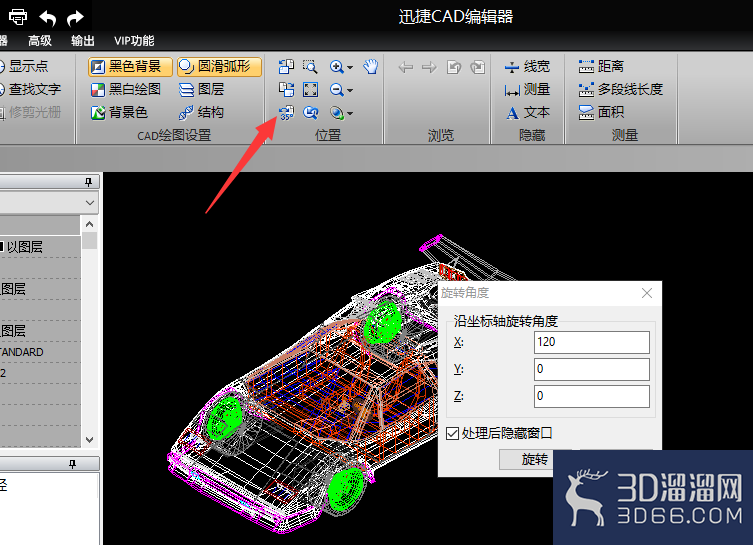Expand the 3D orbit dropdown arrow
This screenshot has width=753, height=545.
[x=350, y=114]
